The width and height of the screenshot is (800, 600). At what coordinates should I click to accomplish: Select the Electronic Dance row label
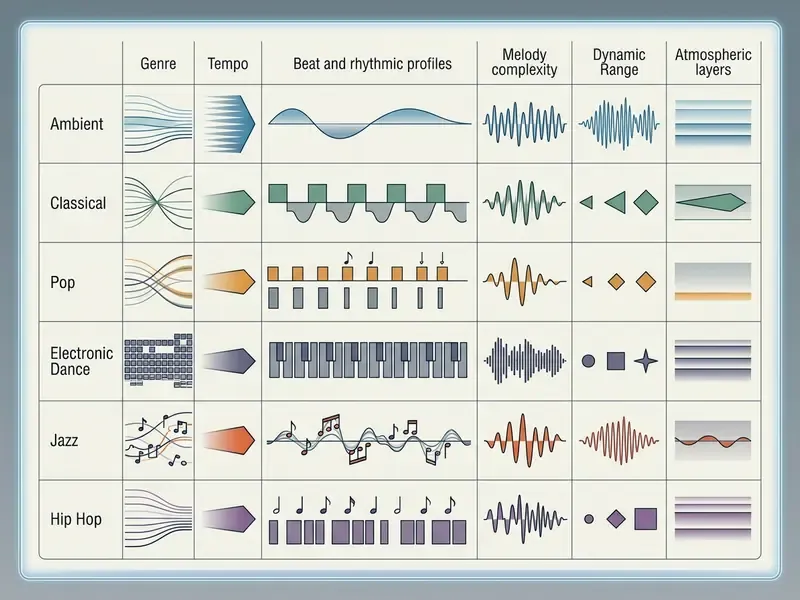pos(81,361)
